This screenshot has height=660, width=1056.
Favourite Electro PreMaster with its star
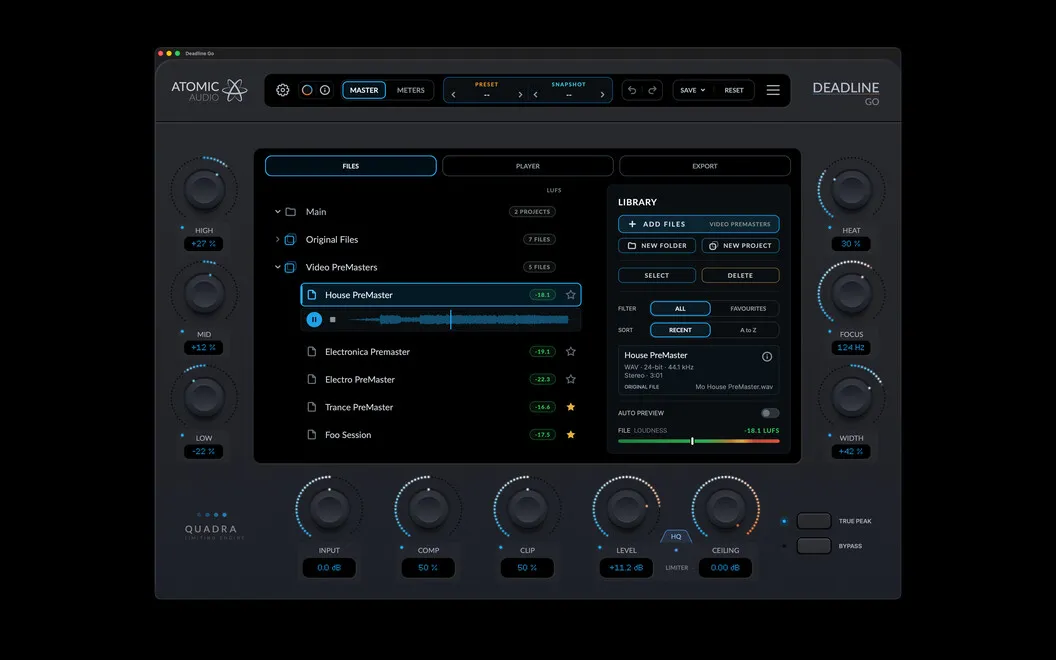[x=570, y=379]
